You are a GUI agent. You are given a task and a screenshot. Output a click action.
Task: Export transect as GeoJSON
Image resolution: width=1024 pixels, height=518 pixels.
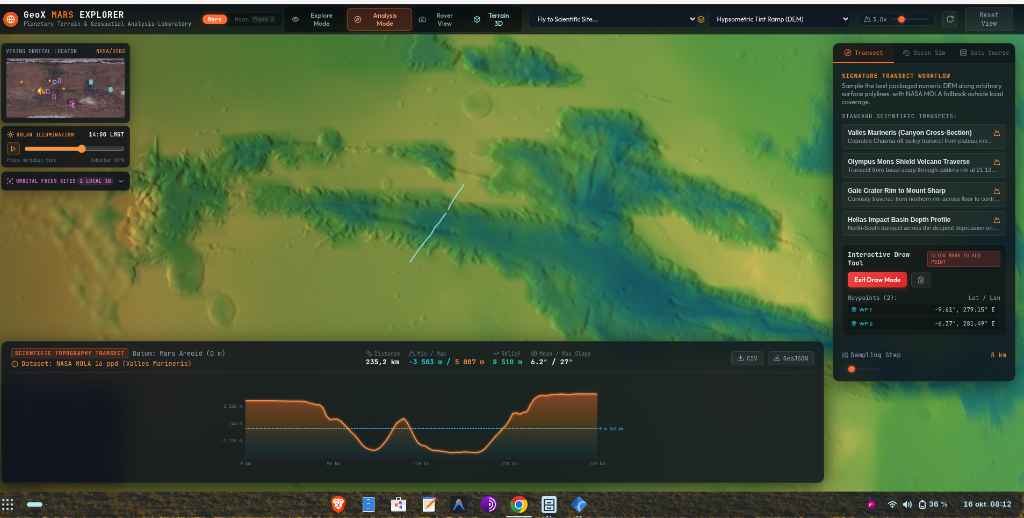click(791, 358)
